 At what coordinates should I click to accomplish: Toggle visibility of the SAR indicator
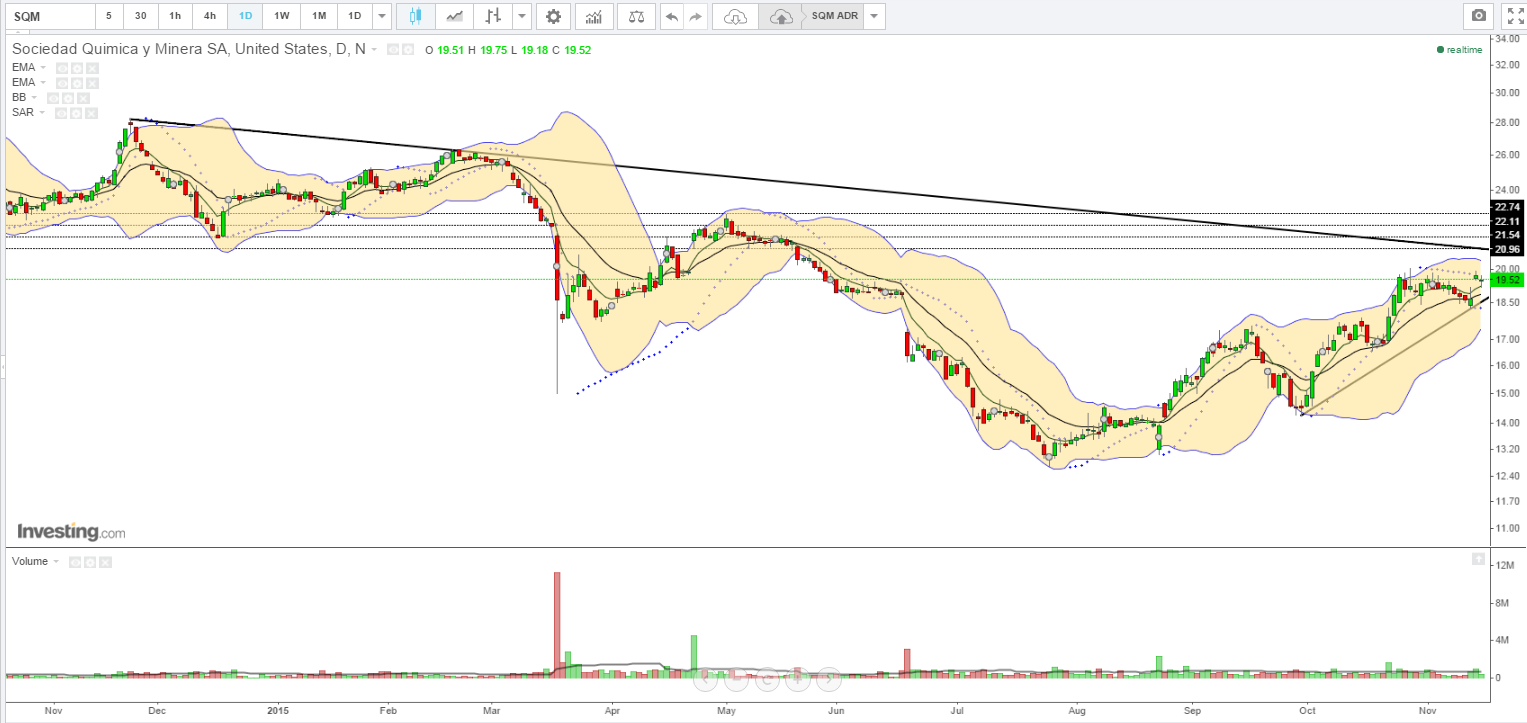[x=62, y=112]
